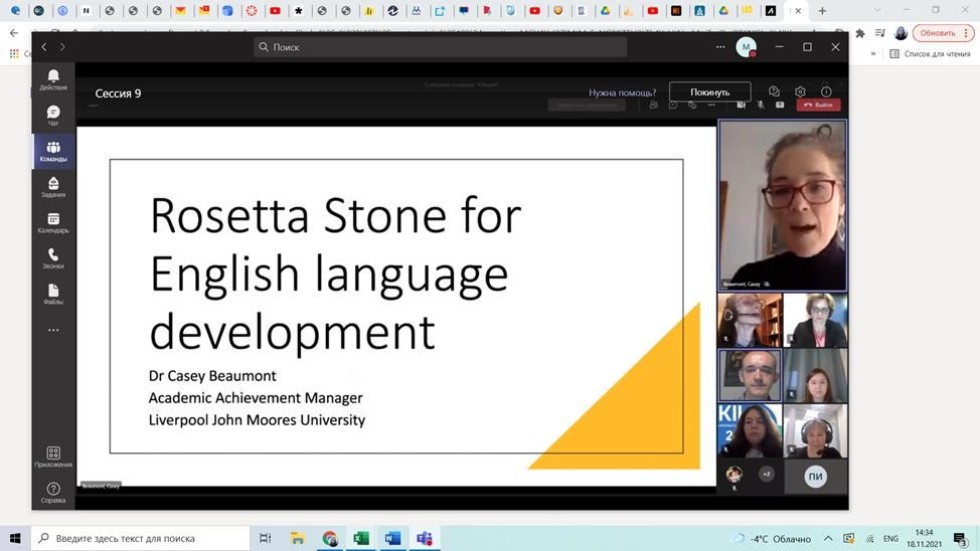Expand more apps ellipsis in Teams sidebar
Viewport: 980px width, 551px height.
(x=53, y=330)
